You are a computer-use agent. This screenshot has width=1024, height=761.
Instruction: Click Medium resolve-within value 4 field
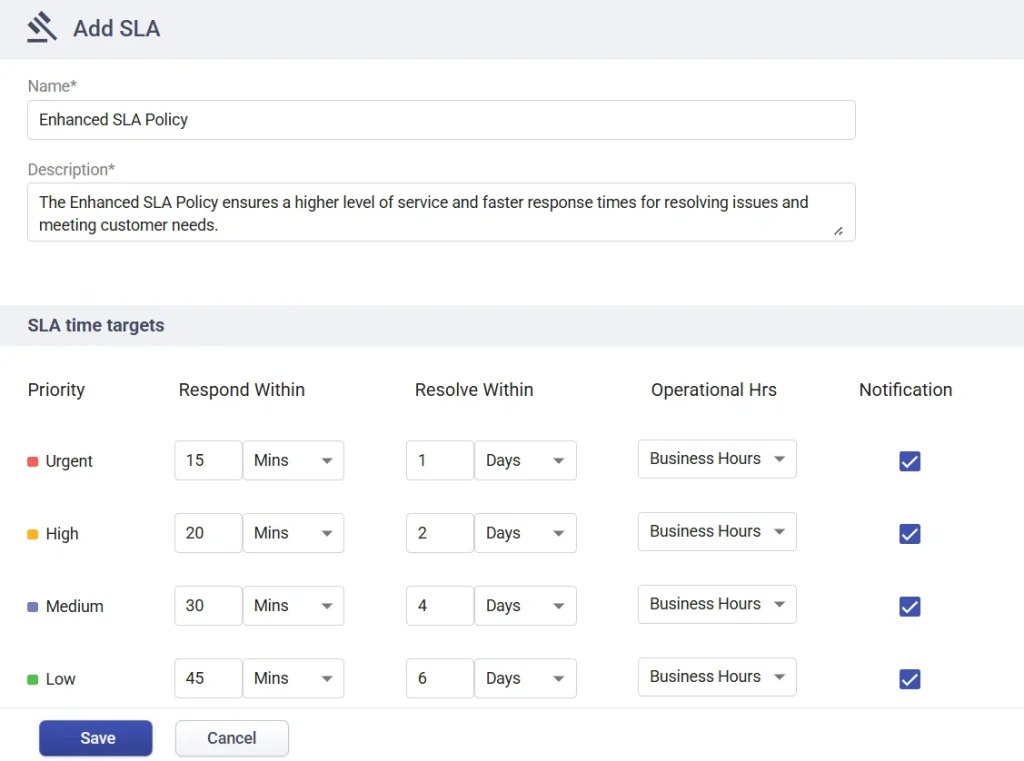click(440, 606)
